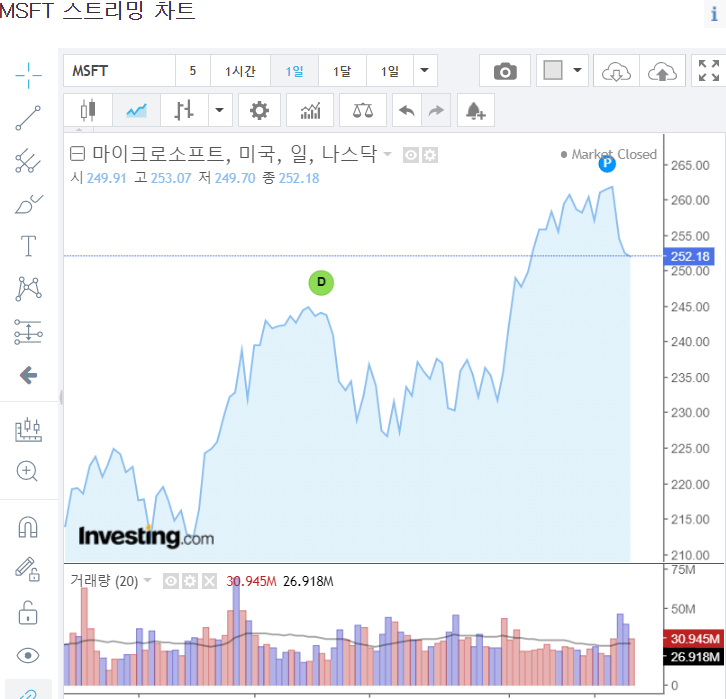Activate the zoom-in magnifier tool
Screen dimensions: 726x699
tap(27, 472)
